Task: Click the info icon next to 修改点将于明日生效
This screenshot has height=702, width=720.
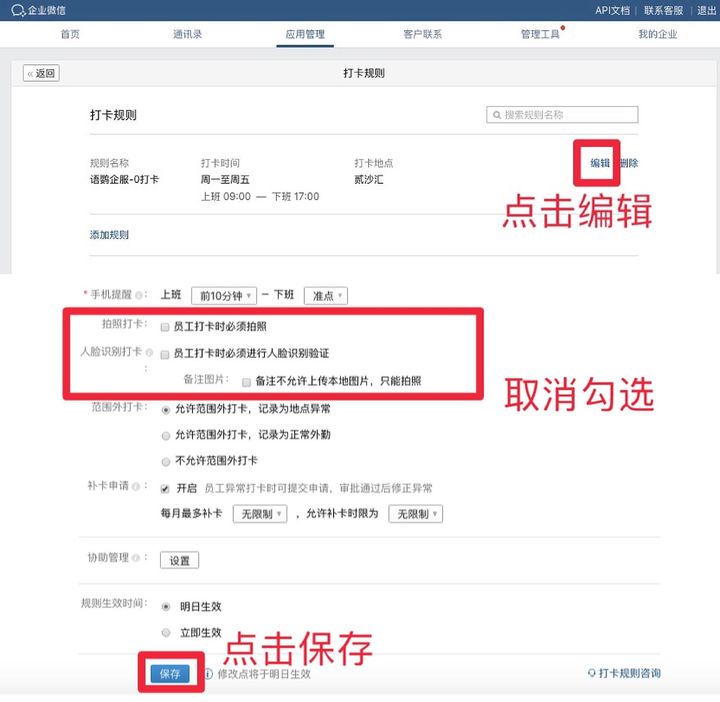Action: pyautogui.click(x=209, y=674)
